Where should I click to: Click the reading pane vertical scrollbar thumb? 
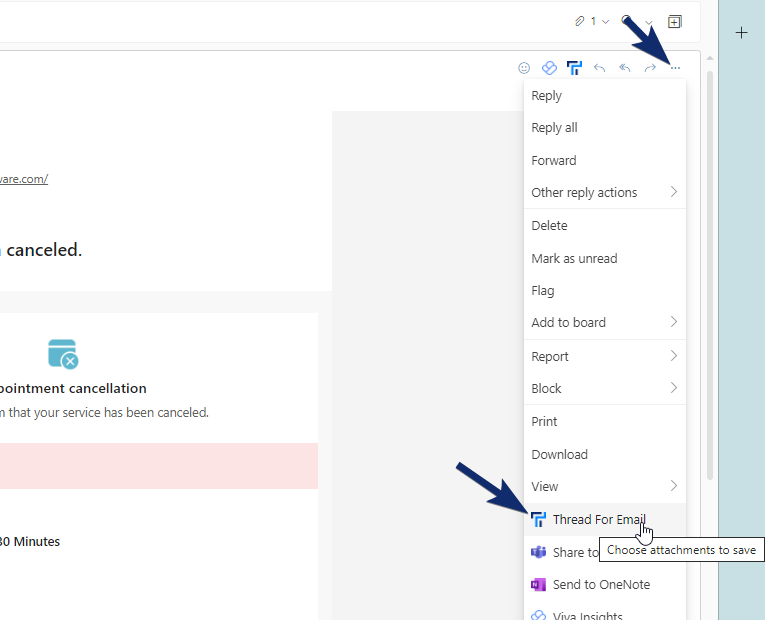710,275
